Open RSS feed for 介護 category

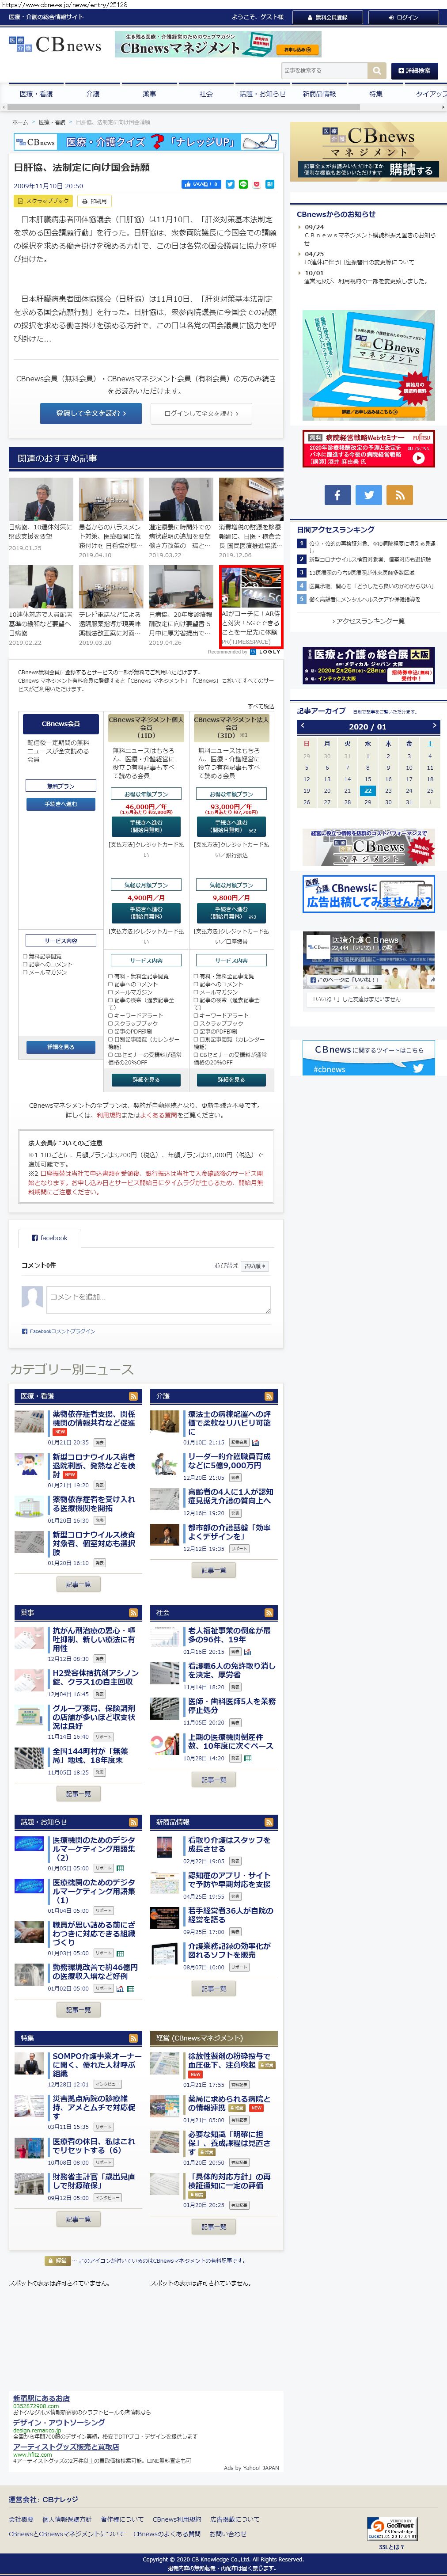click(x=268, y=1396)
